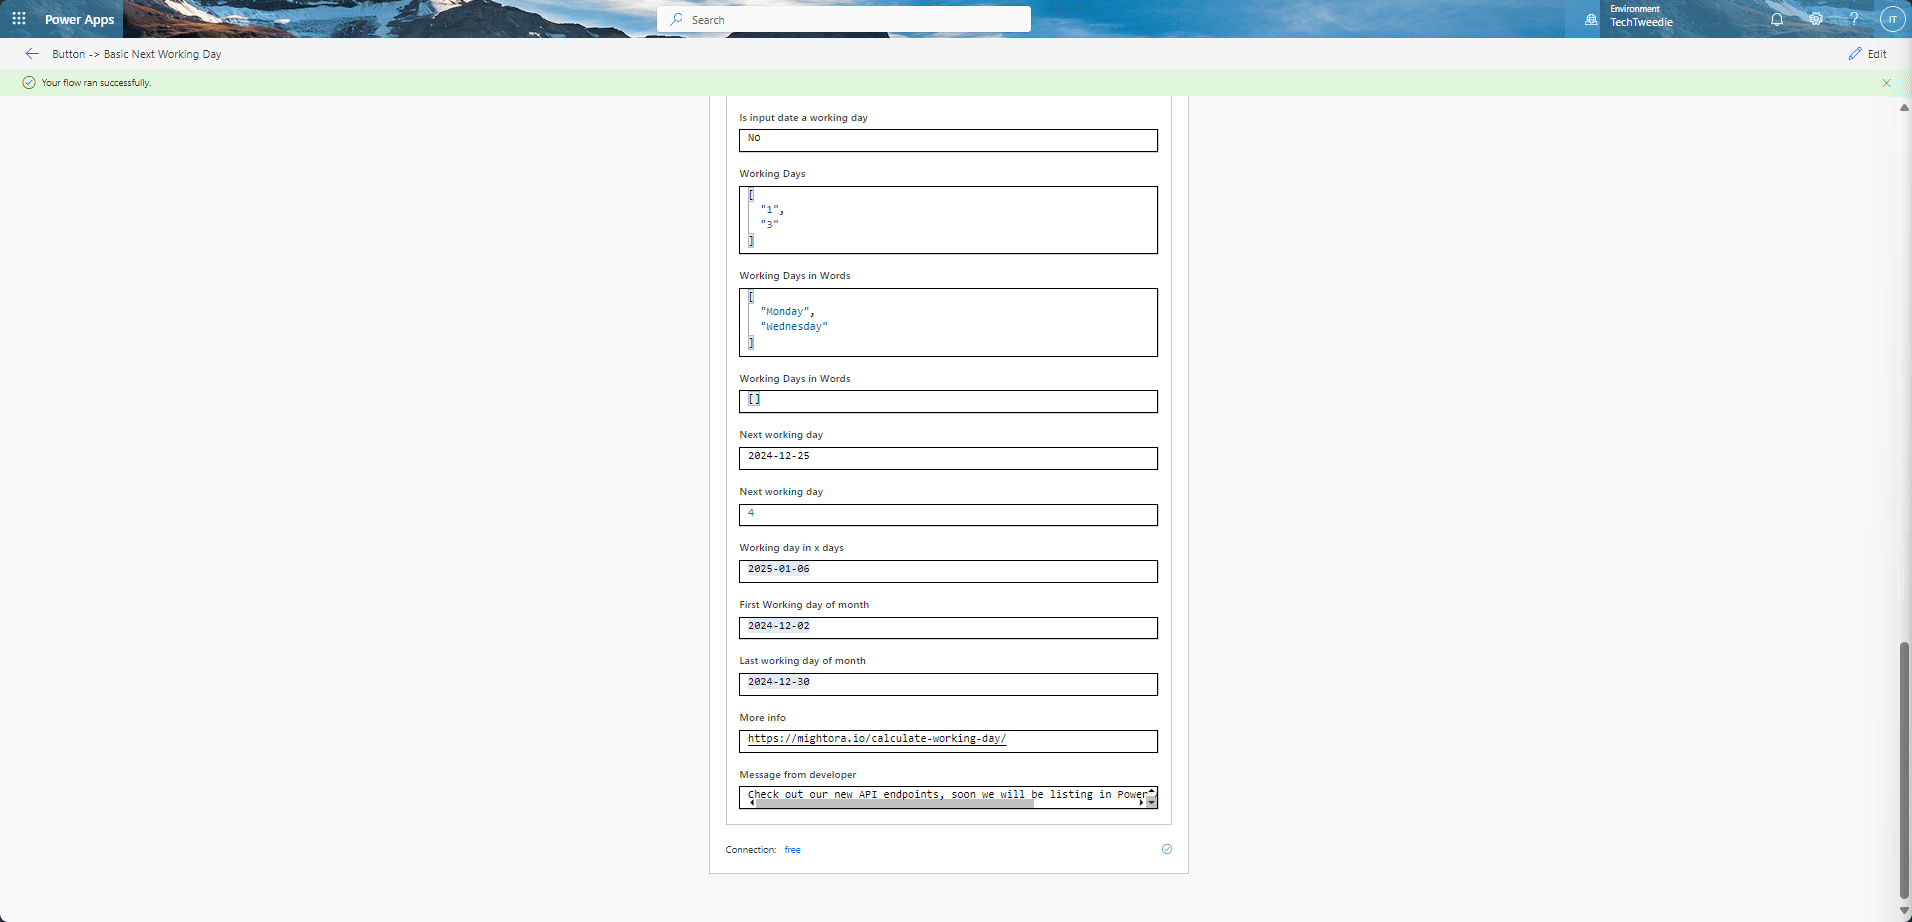Click the up arrow in developer message box

click(1151, 789)
